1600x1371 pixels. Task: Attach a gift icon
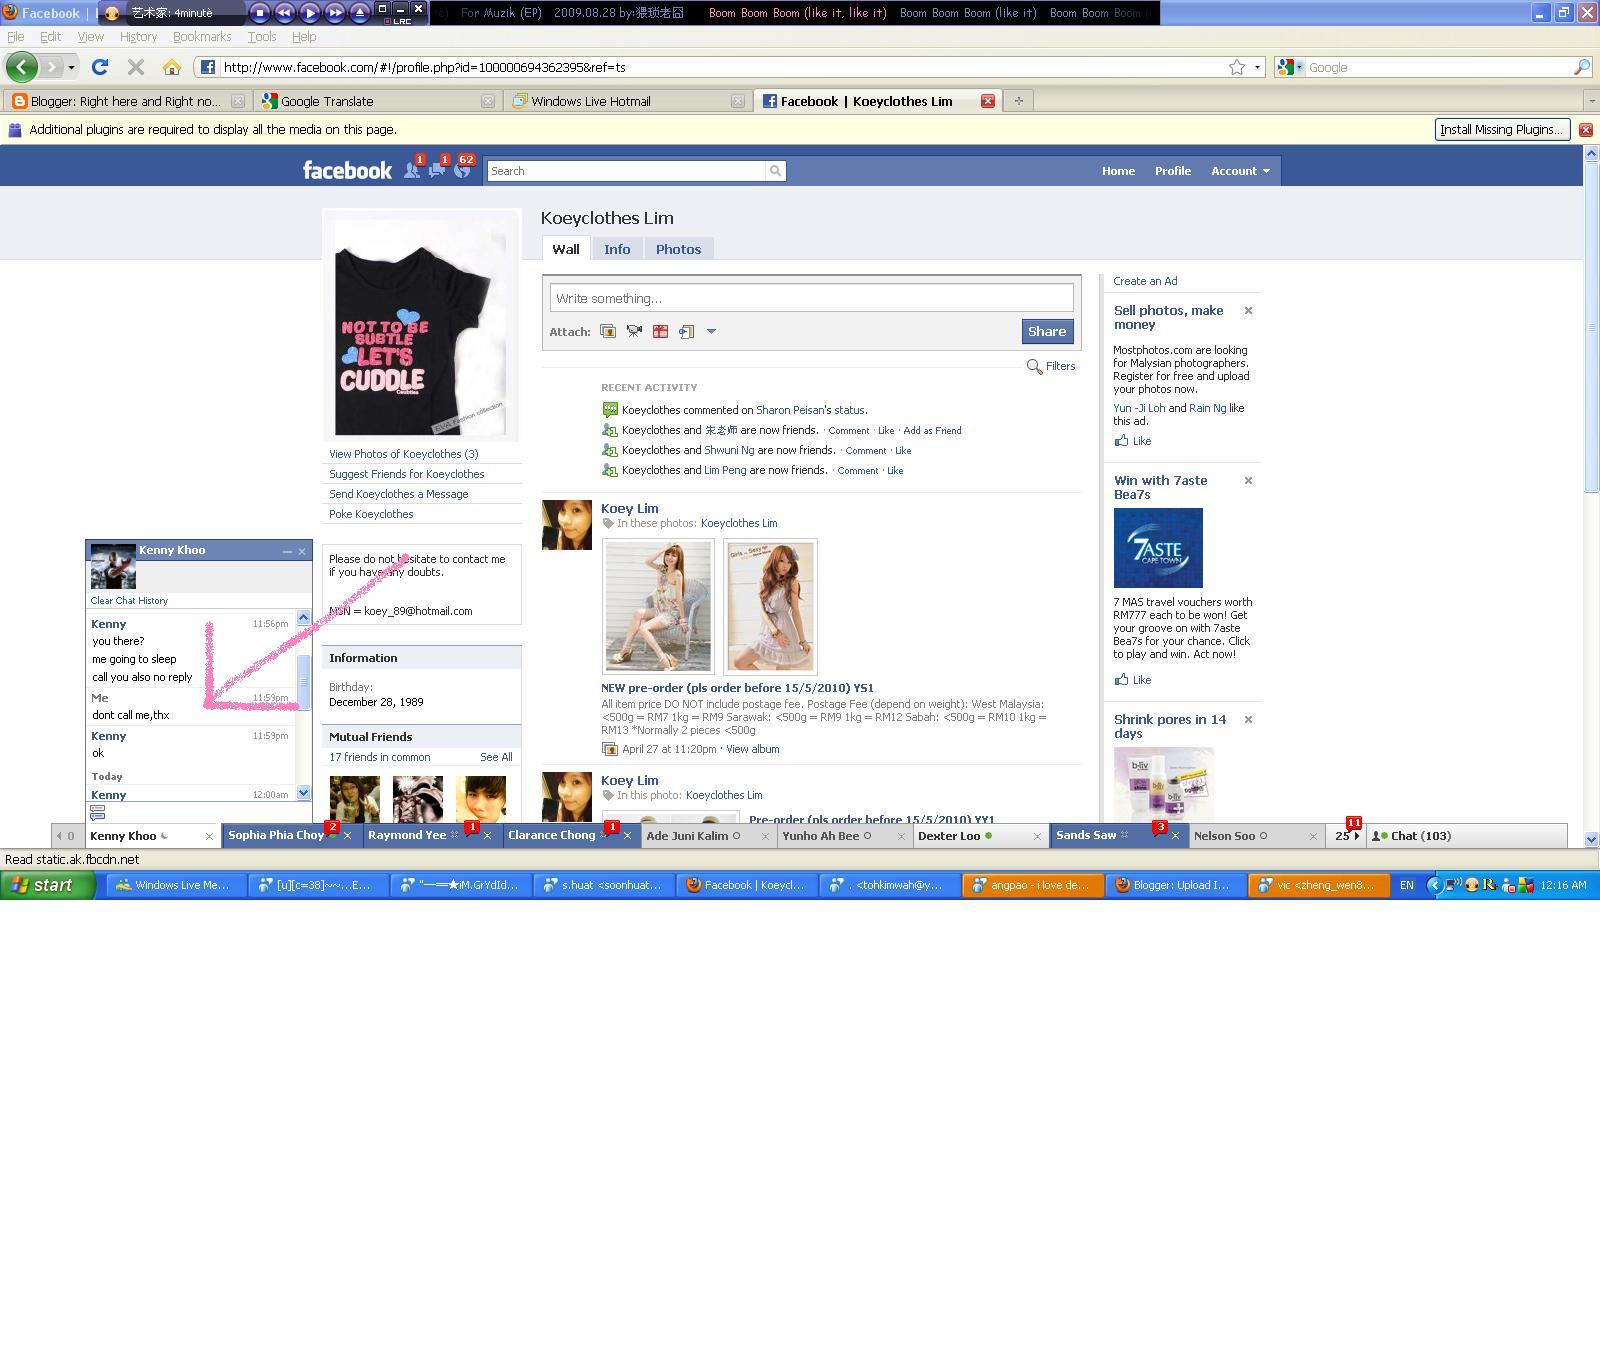click(660, 331)
